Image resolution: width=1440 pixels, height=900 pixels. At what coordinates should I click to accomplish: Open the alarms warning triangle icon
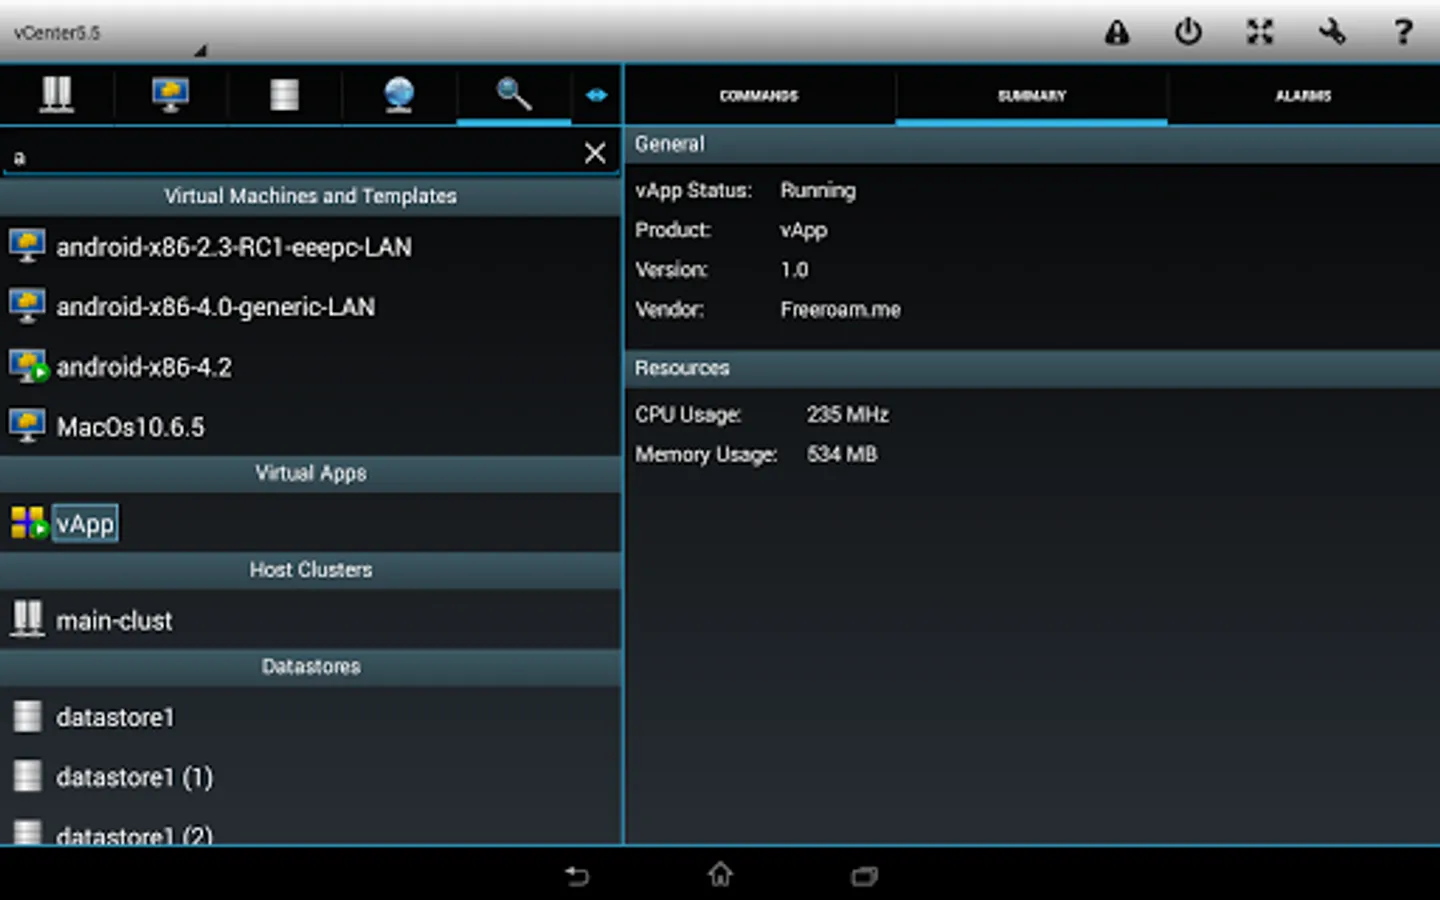(x=1117, y=32)
